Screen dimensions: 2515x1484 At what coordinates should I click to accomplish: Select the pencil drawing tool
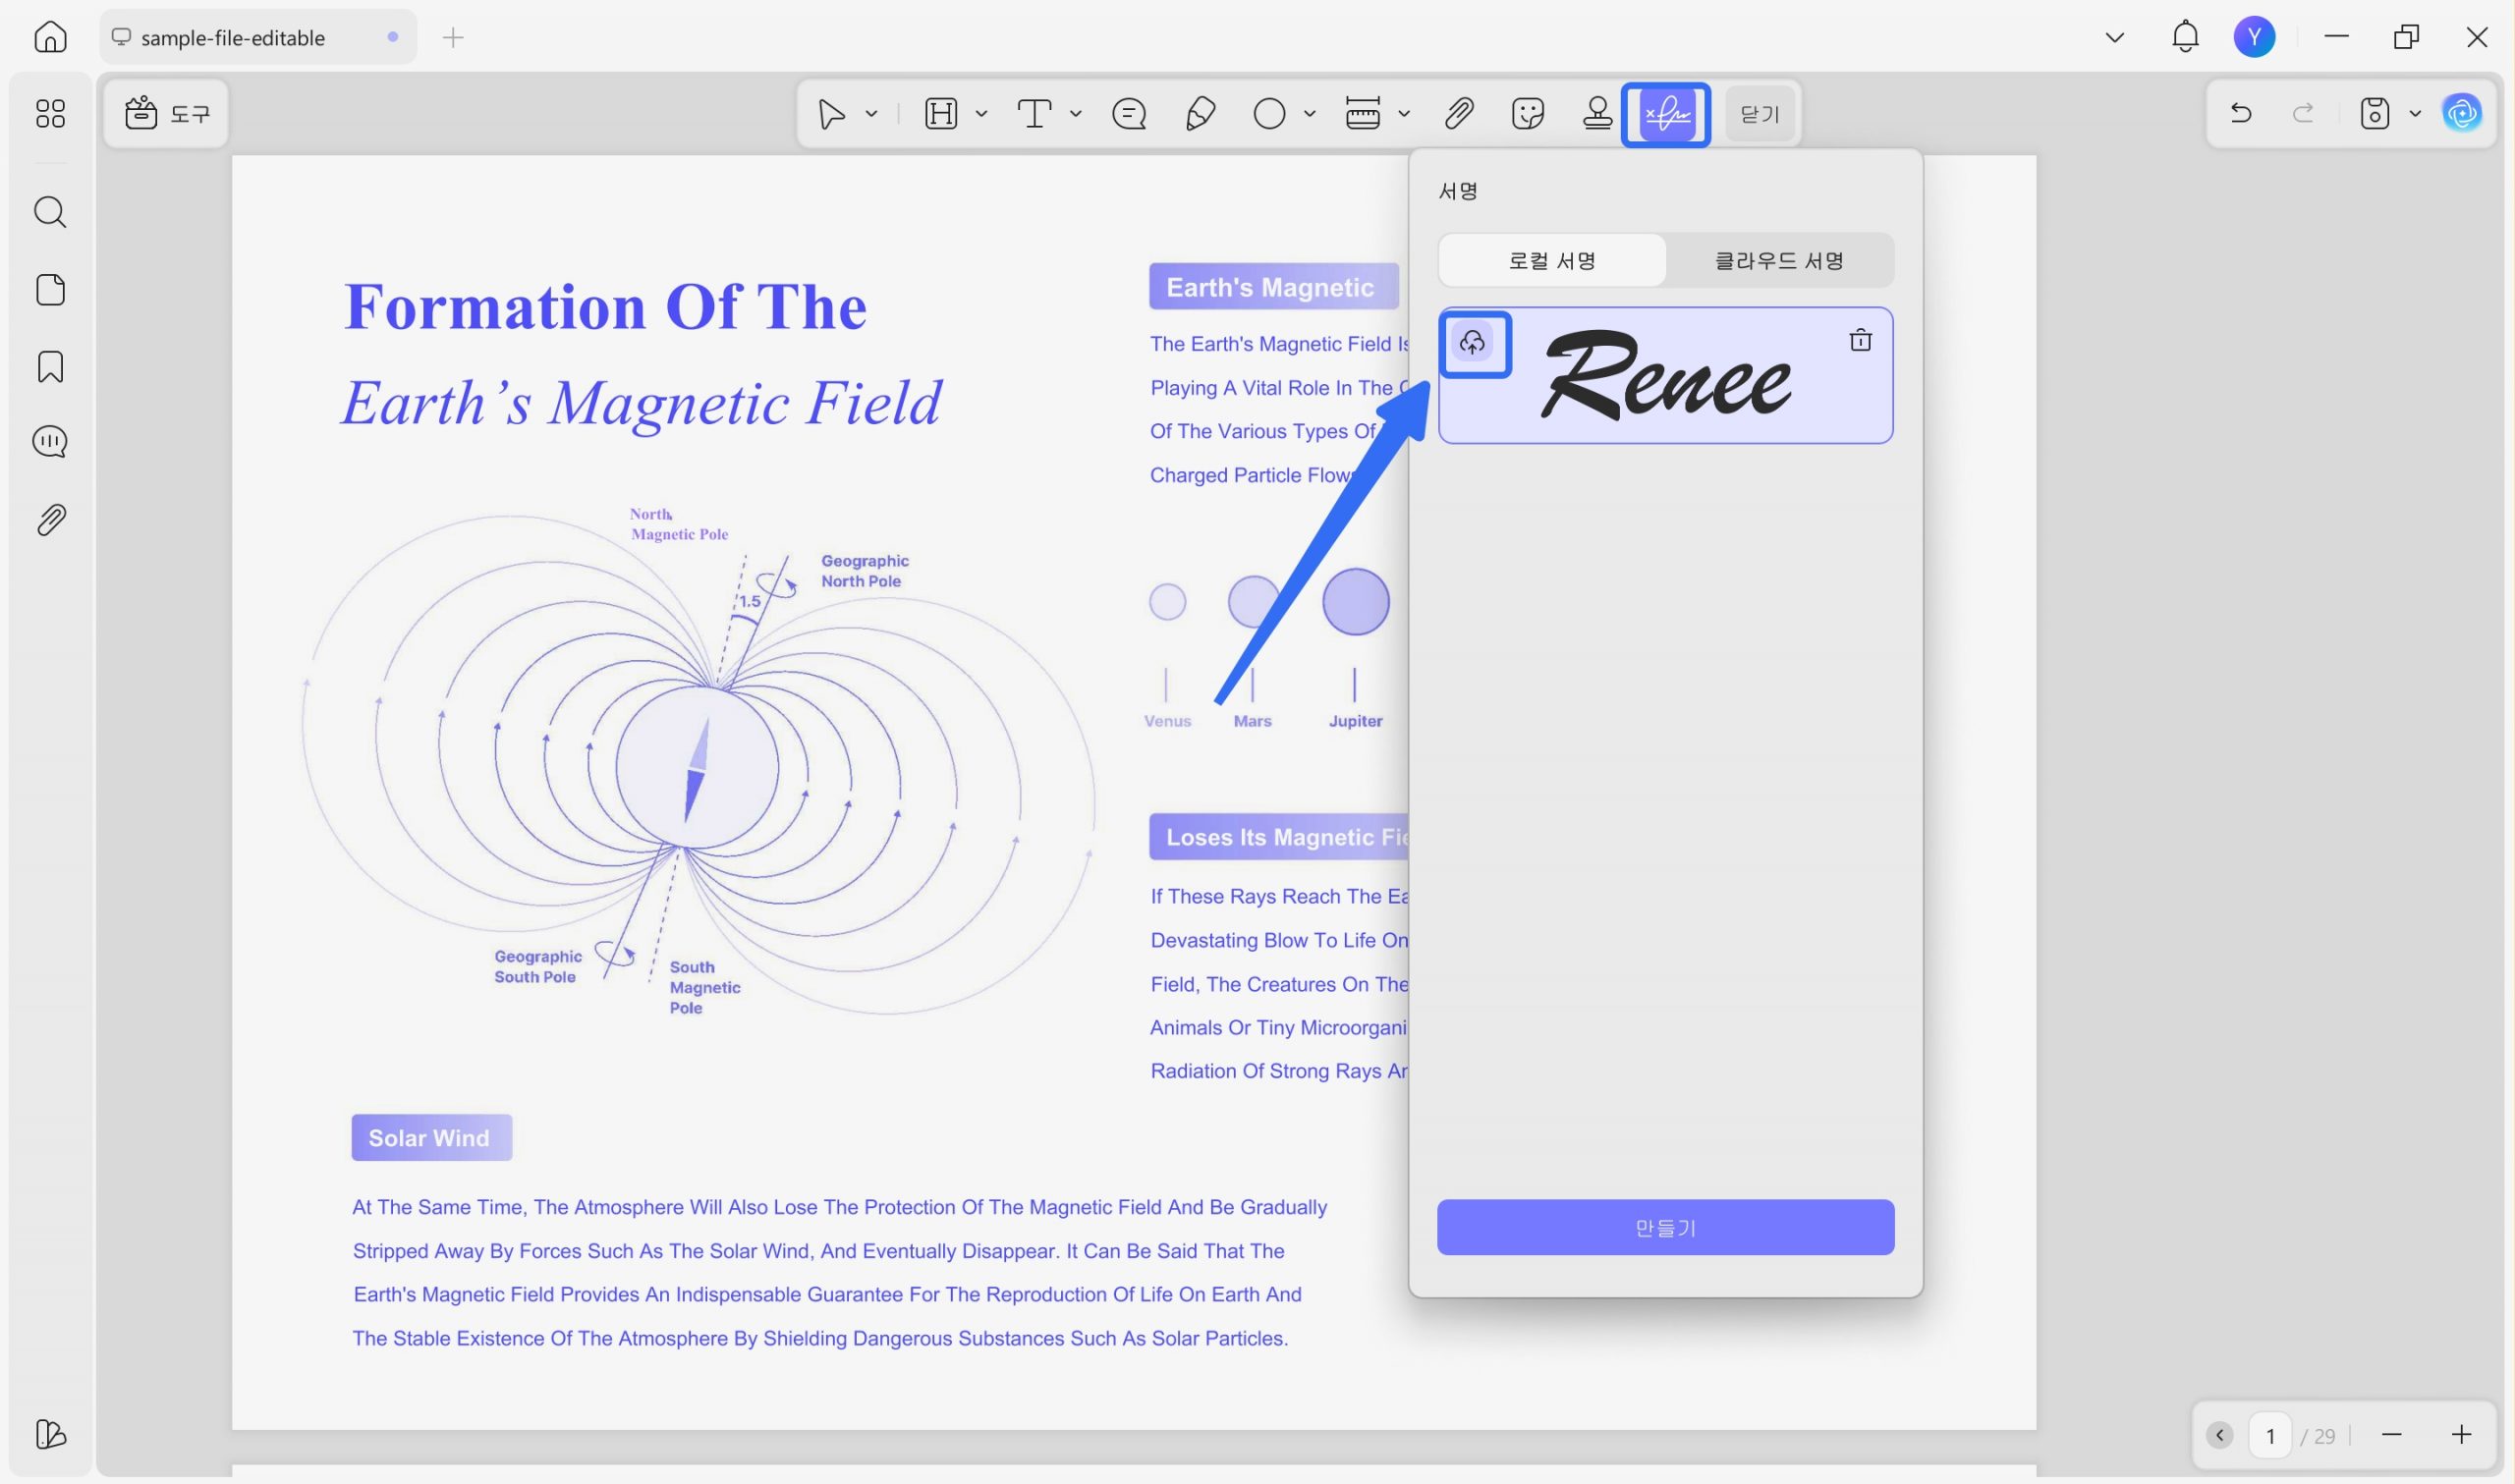click(x=1200, y=114)
